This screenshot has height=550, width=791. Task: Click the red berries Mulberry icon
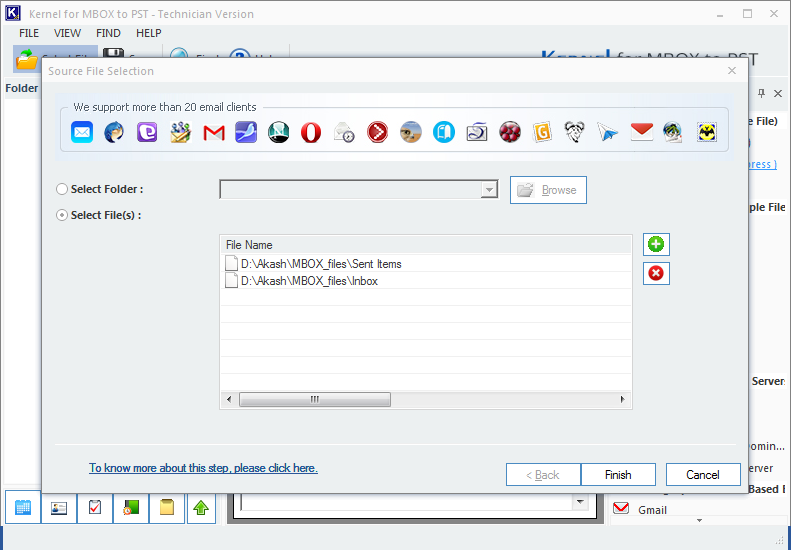[x=510, y=132]
